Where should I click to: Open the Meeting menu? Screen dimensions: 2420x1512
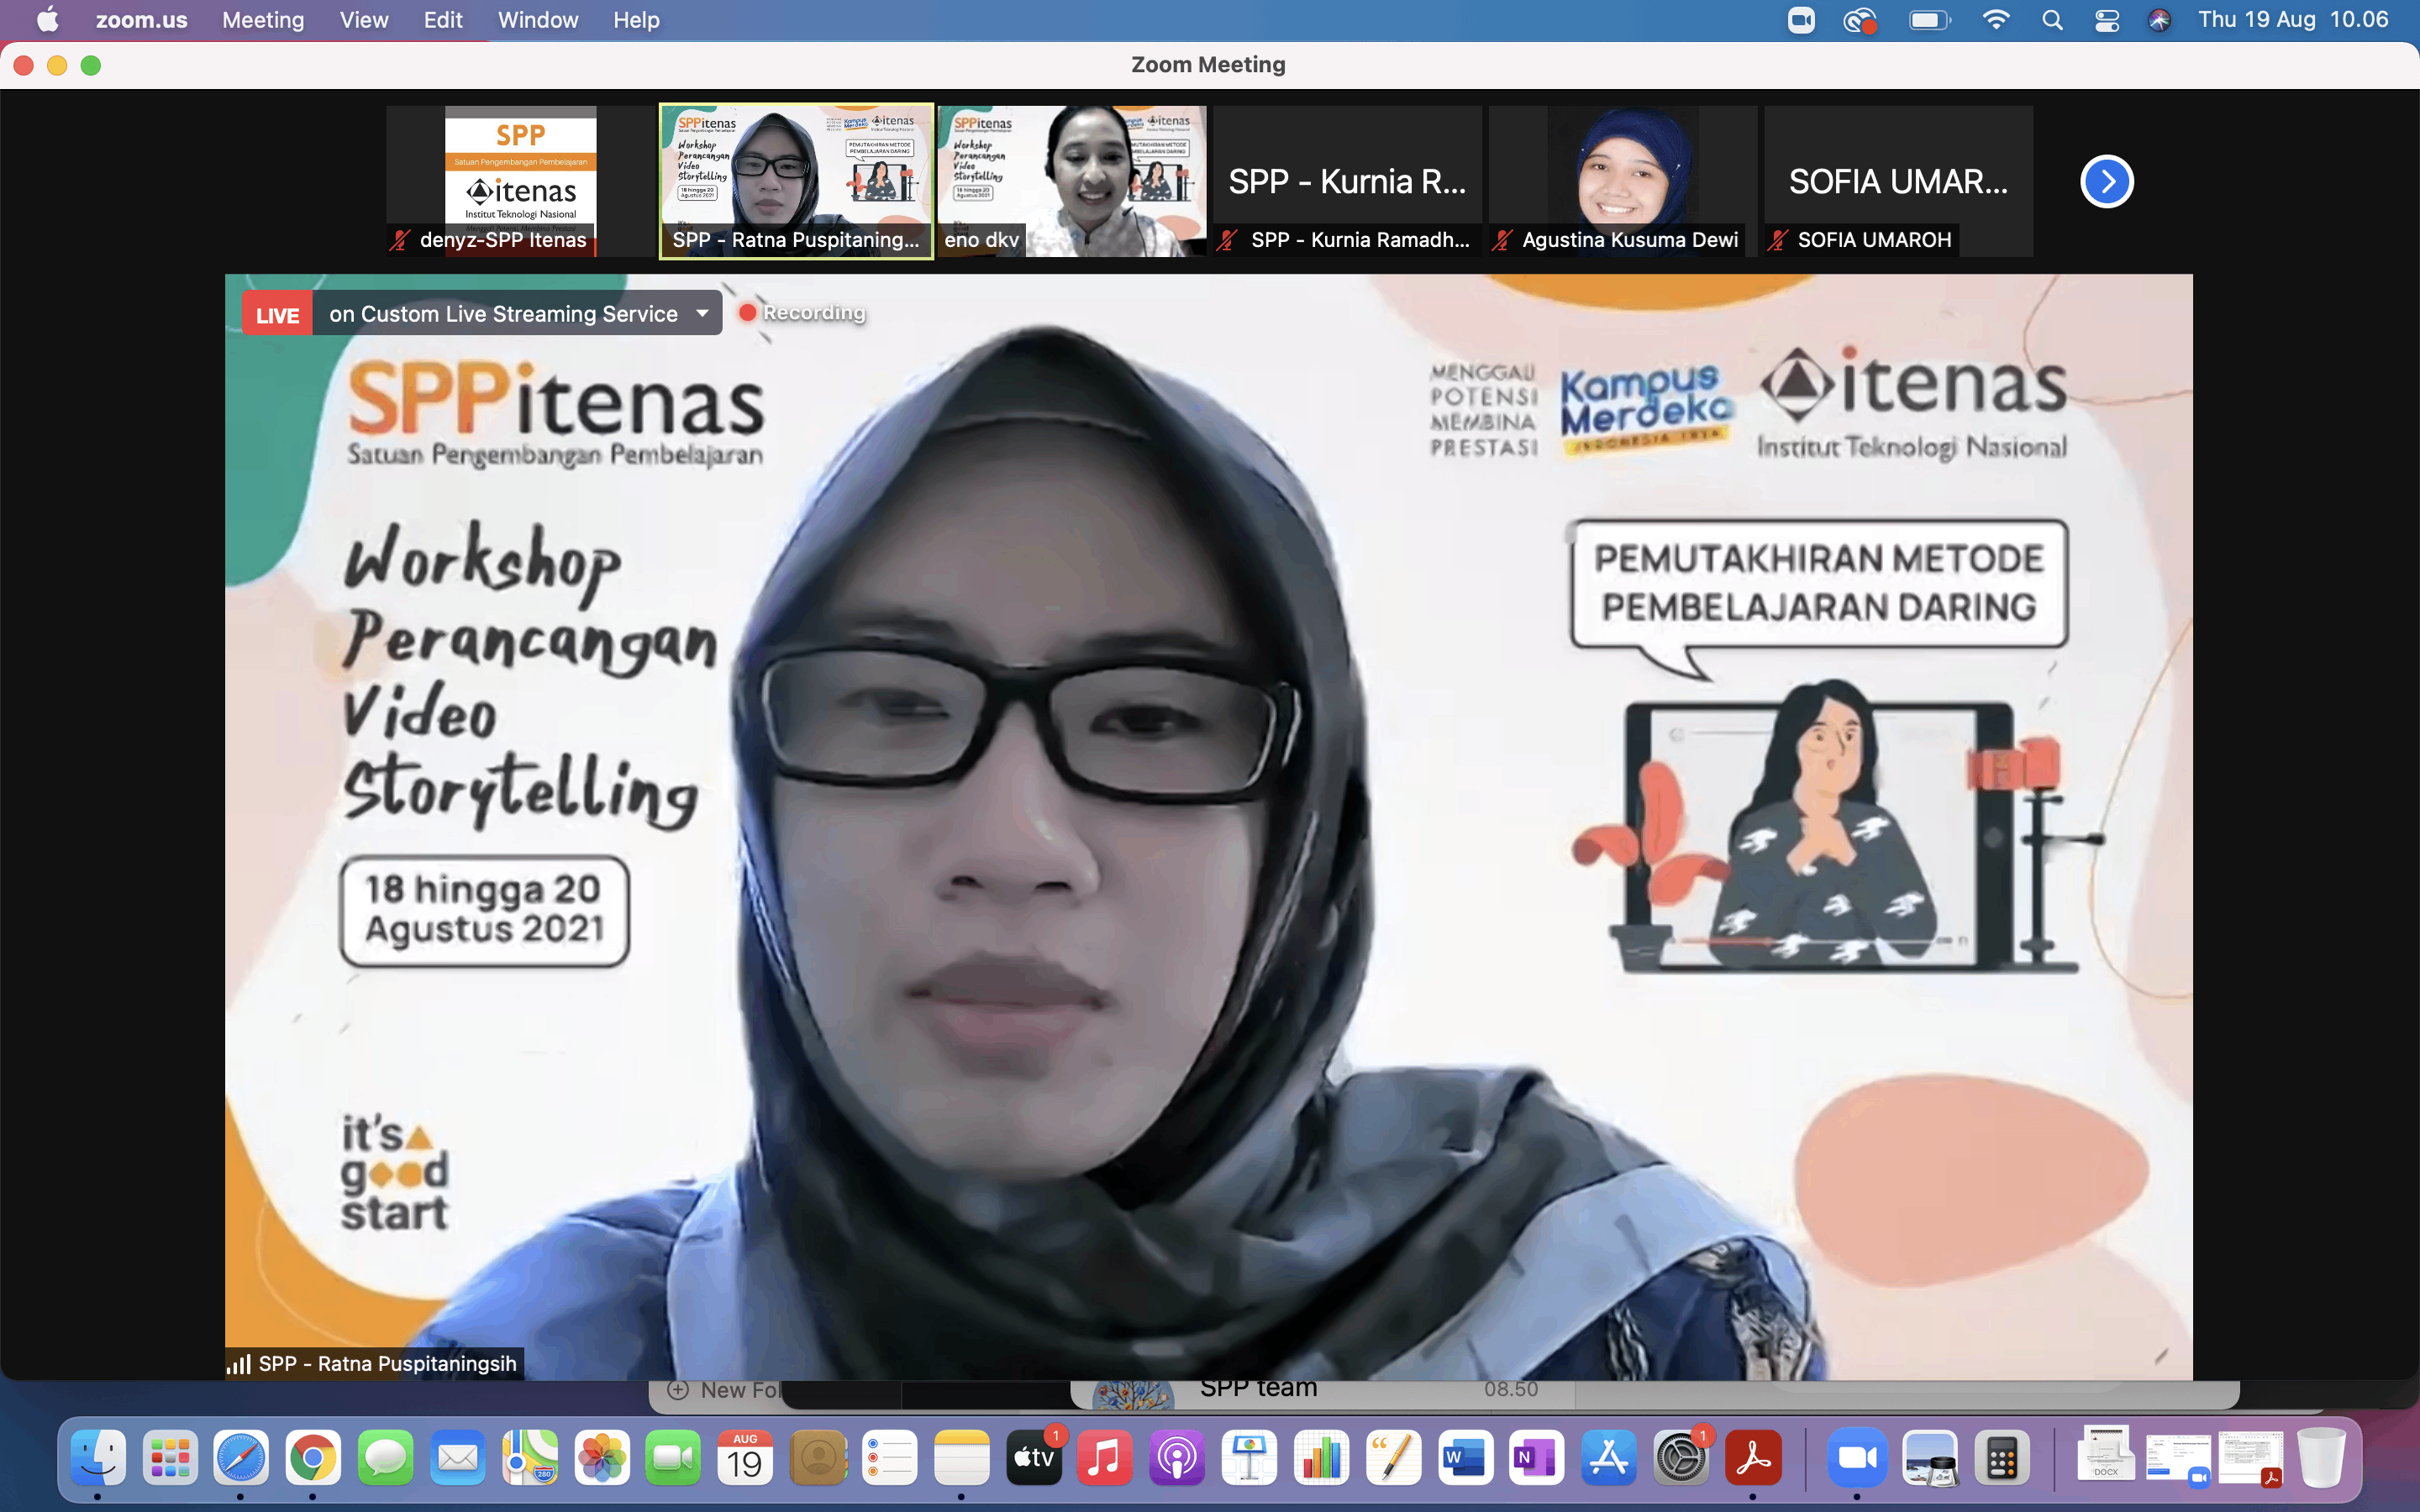click(x=263, y=20)
